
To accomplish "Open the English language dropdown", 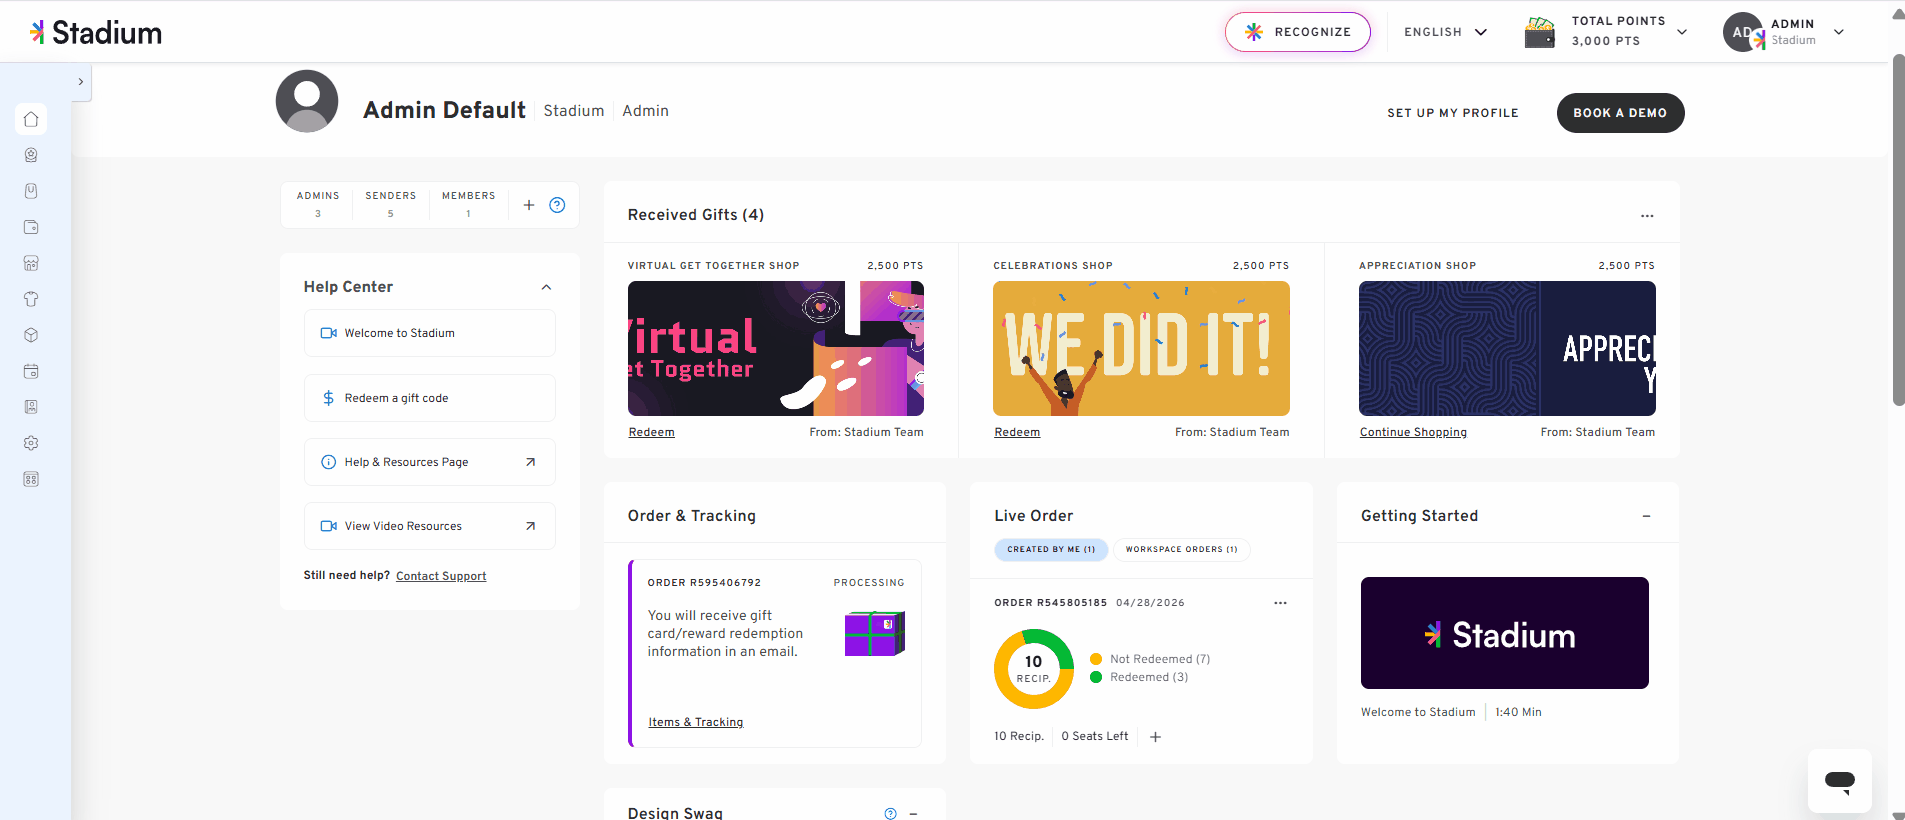I will click(1445, 32).
